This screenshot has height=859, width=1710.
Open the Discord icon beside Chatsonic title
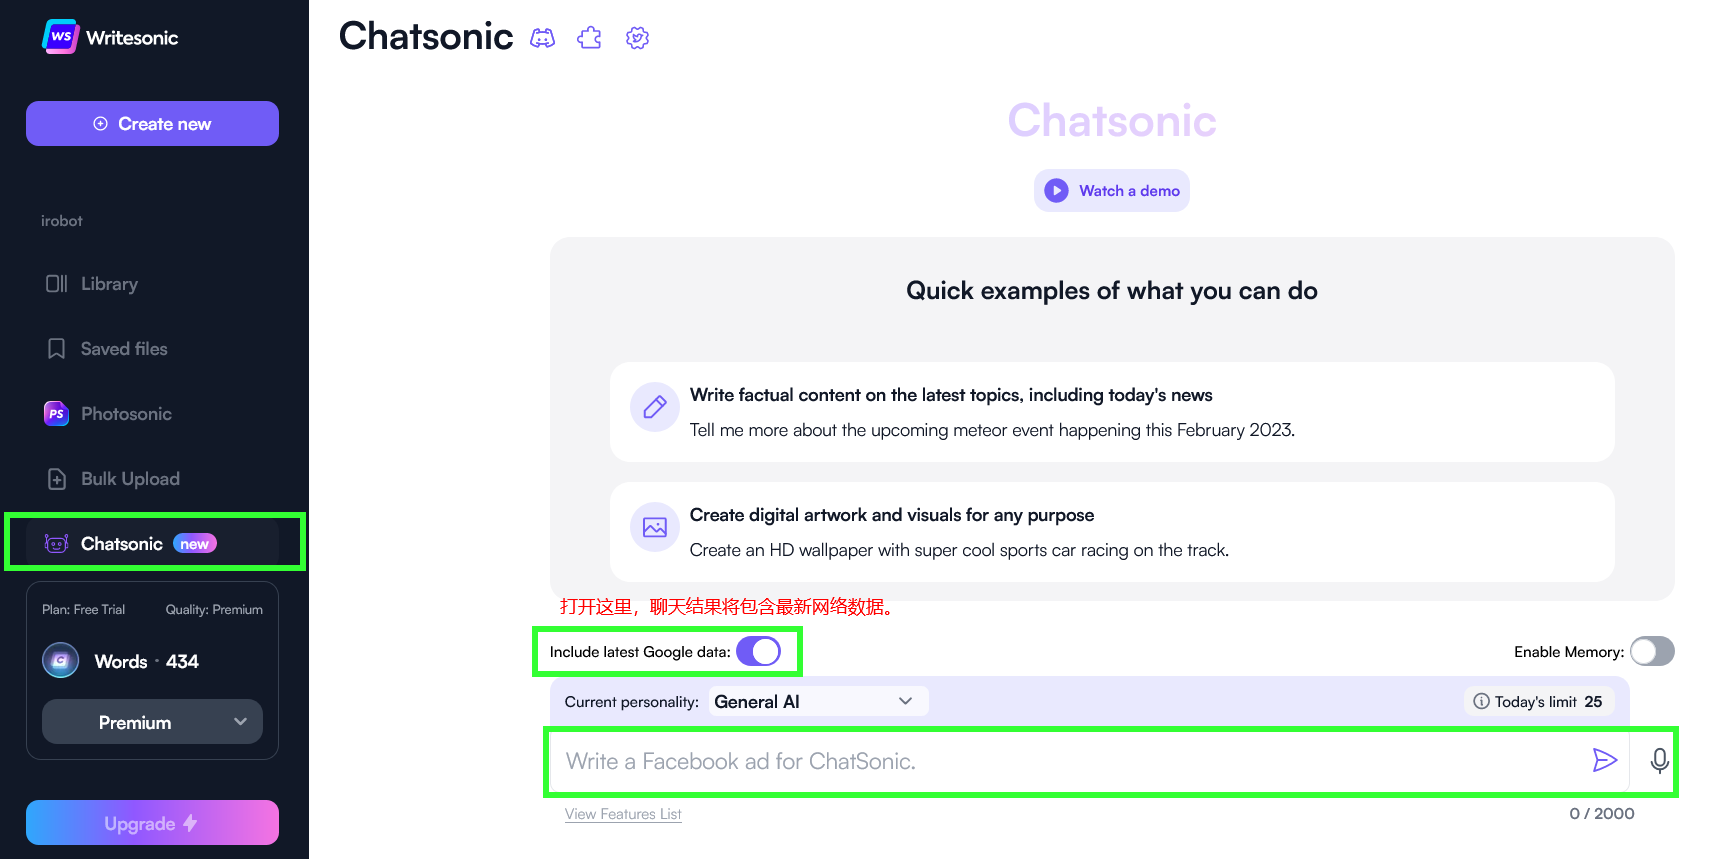click(542, 38)
